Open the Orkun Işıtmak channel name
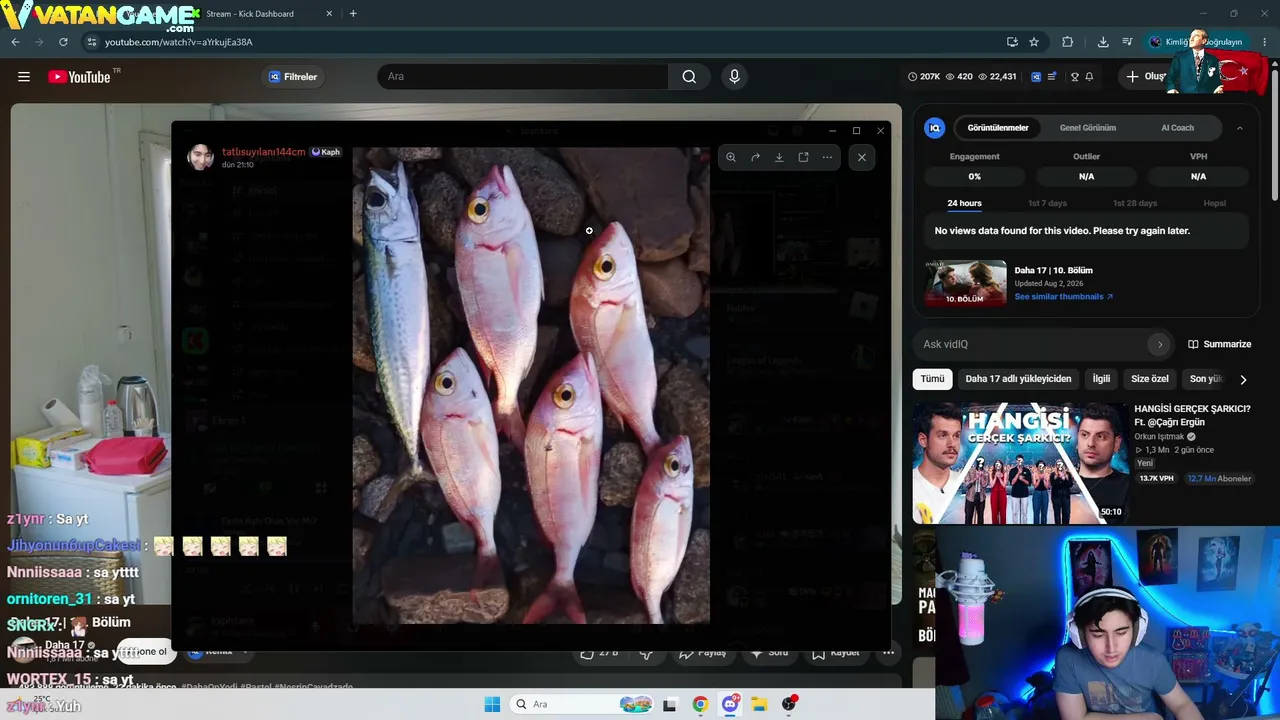 click(1159, 436)
